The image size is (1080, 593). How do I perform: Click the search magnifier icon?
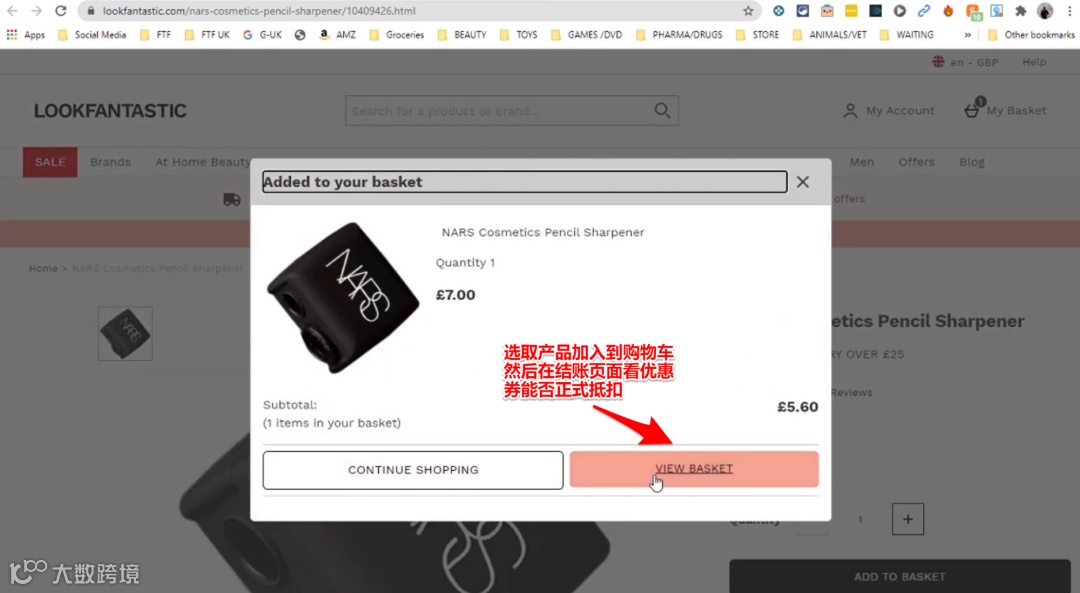click(x=662, y=111)
